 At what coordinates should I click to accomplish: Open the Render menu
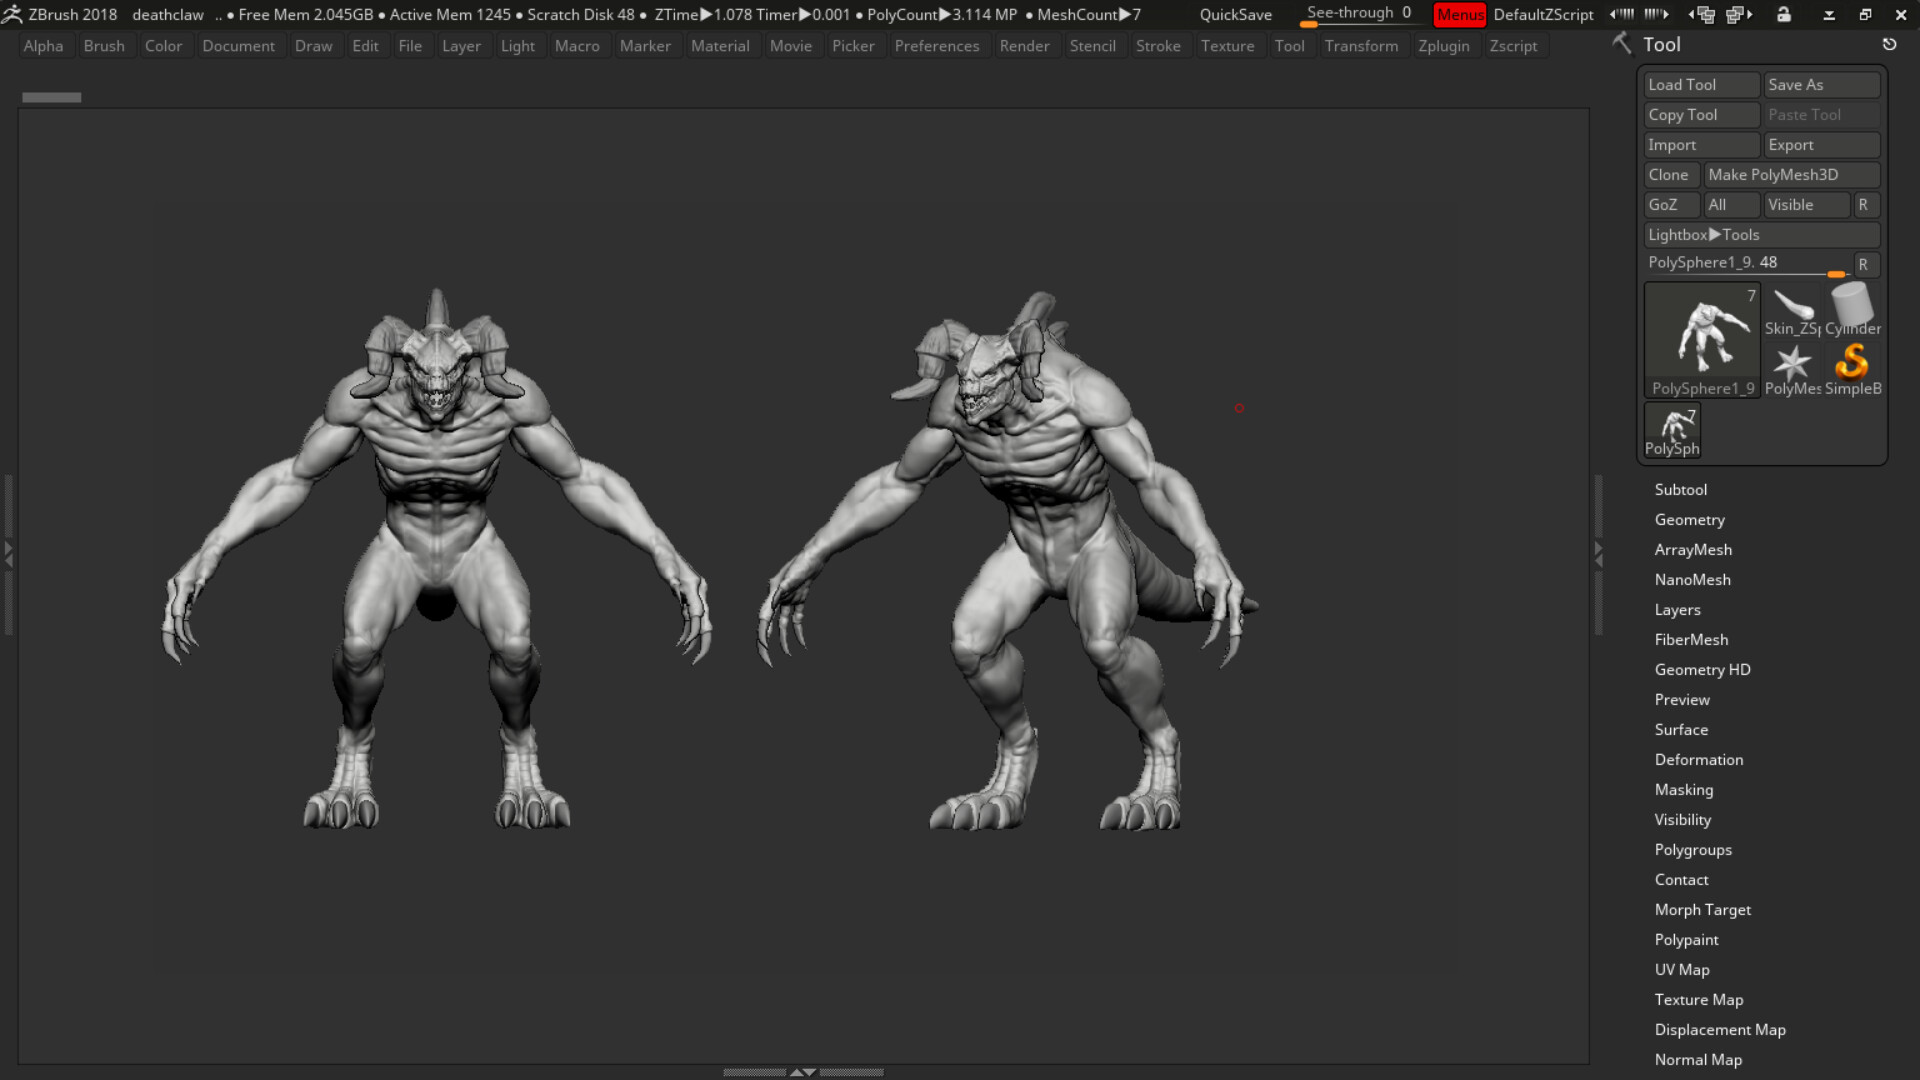pyautogui.click(x=1024, y=46)
